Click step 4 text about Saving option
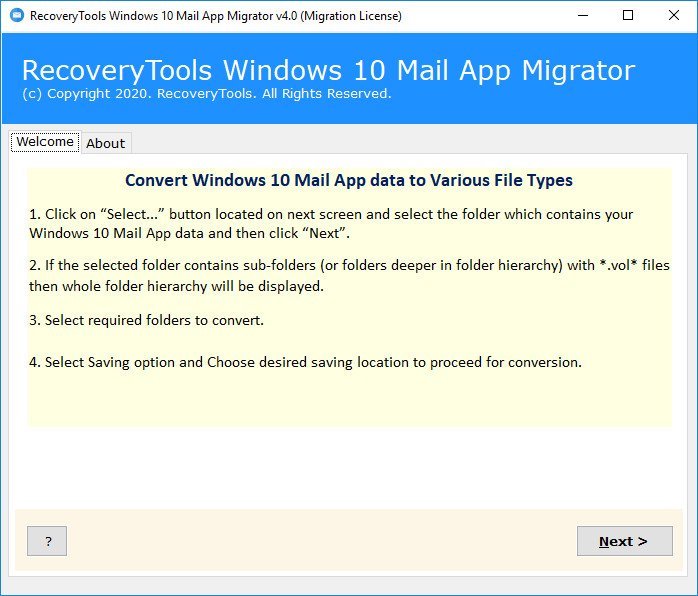Image resolution: width=698 pixels, height=596 pixels. [x=305, y=362]
